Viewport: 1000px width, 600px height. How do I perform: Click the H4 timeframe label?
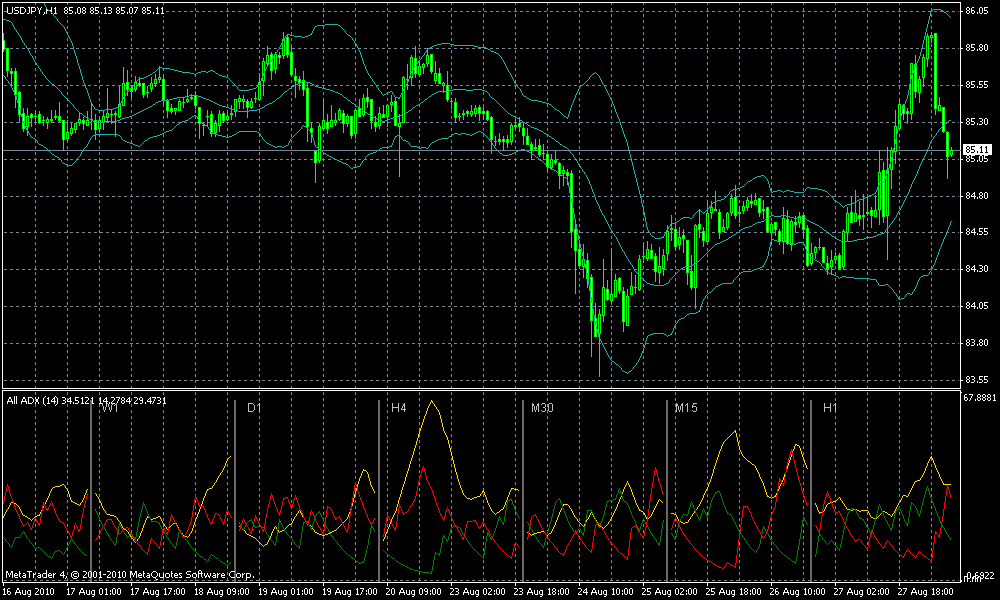point(399,407)
